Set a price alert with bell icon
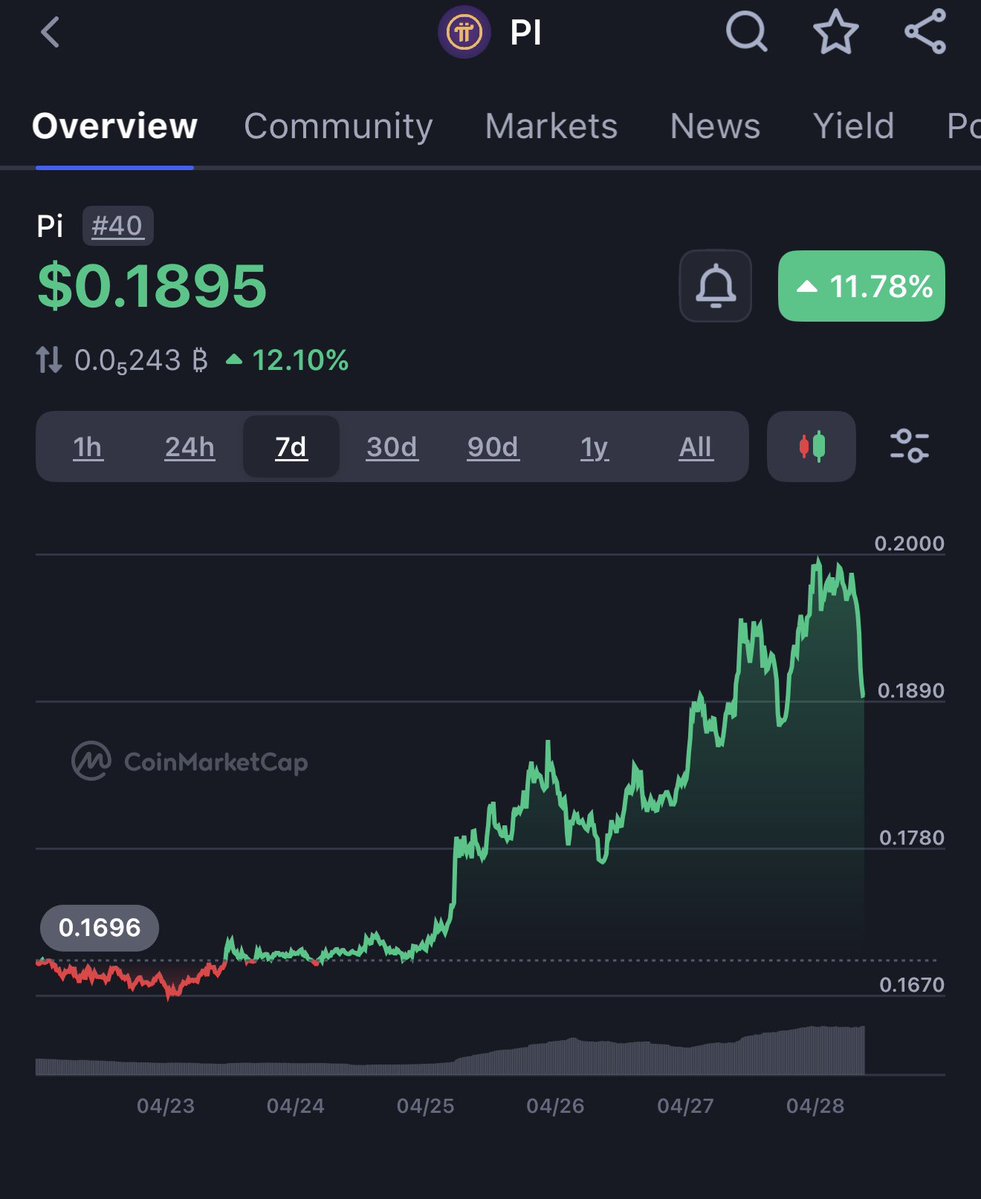Viewport: 981px width, 1199px height. tap(715, 286)
